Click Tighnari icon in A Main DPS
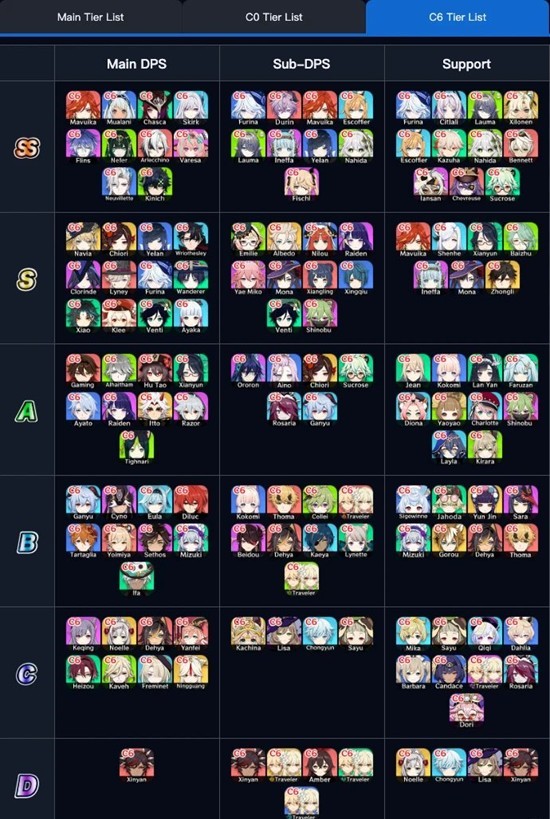The width and height of the screenshot is (550, 819). 136,448
